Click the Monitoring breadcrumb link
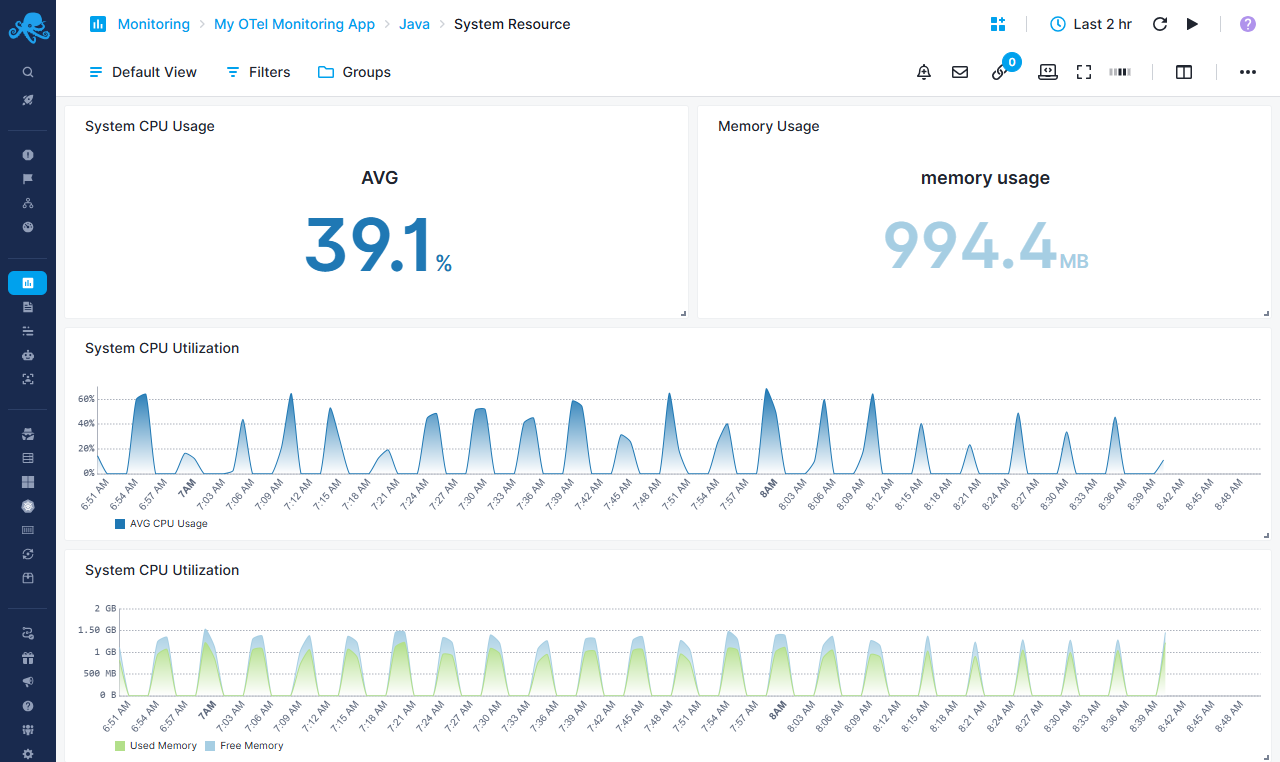The height and width of the screenshot is (762, 1280). [x=153, y=23]
